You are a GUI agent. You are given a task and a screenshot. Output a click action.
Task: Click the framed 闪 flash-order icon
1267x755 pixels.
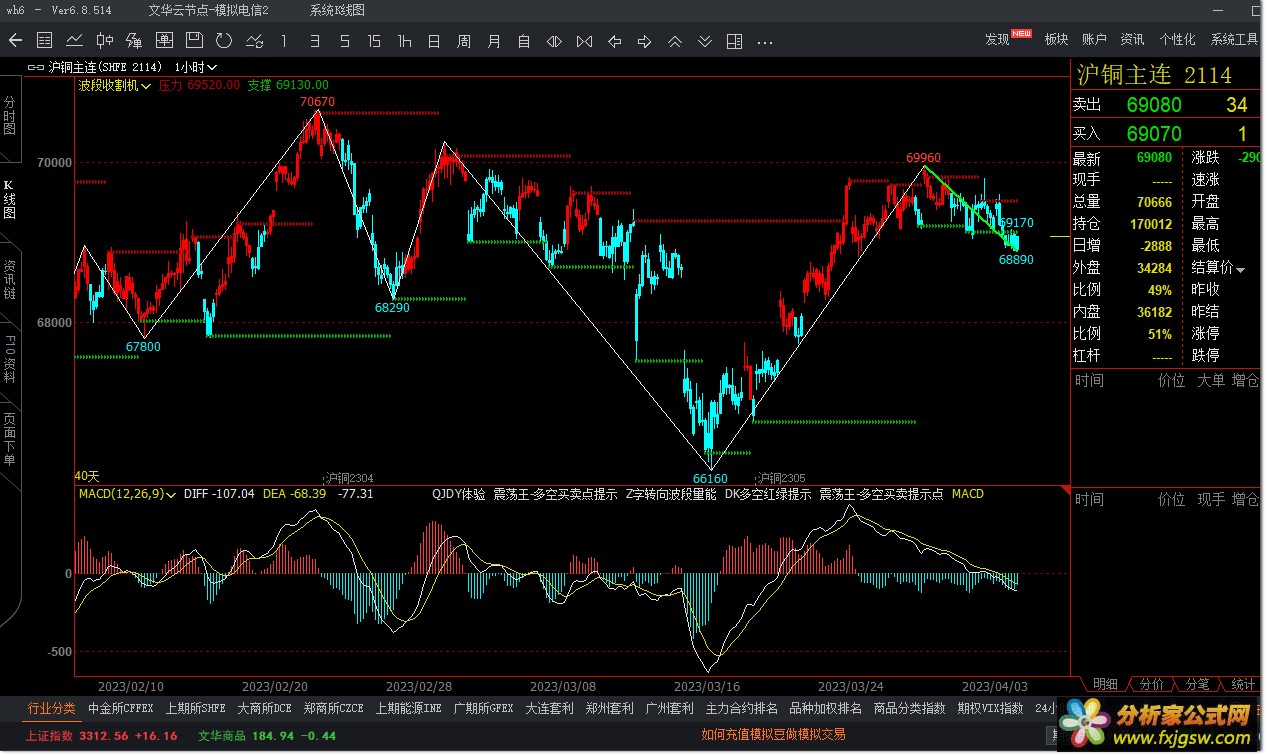(x=164, y=41)
